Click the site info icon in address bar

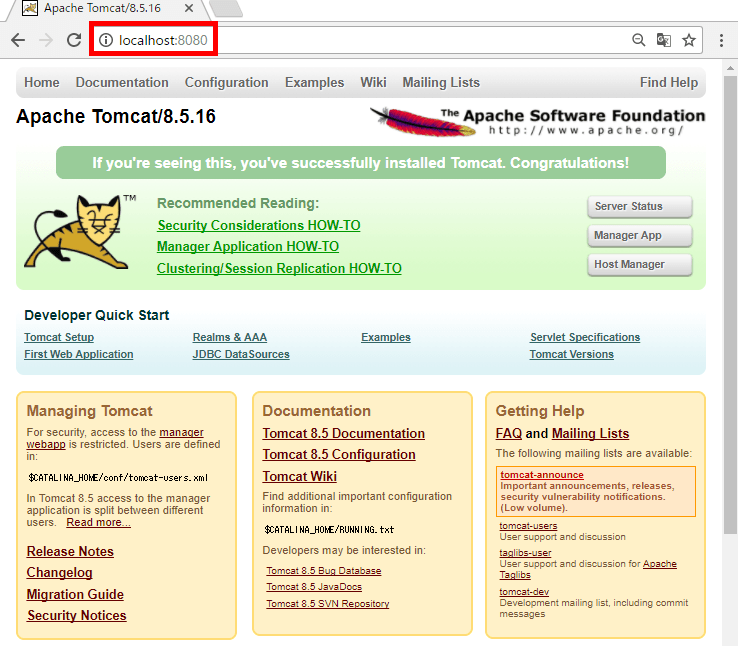coord(106,40)
